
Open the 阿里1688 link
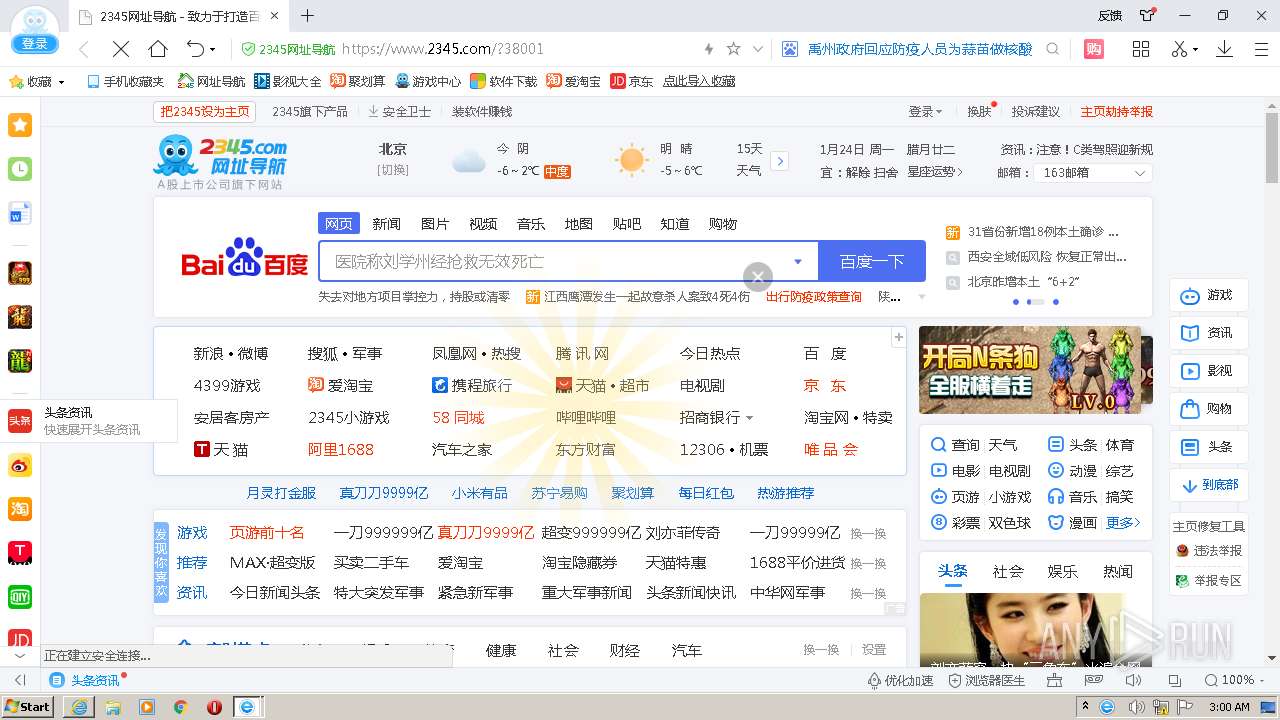click(340, 449)
